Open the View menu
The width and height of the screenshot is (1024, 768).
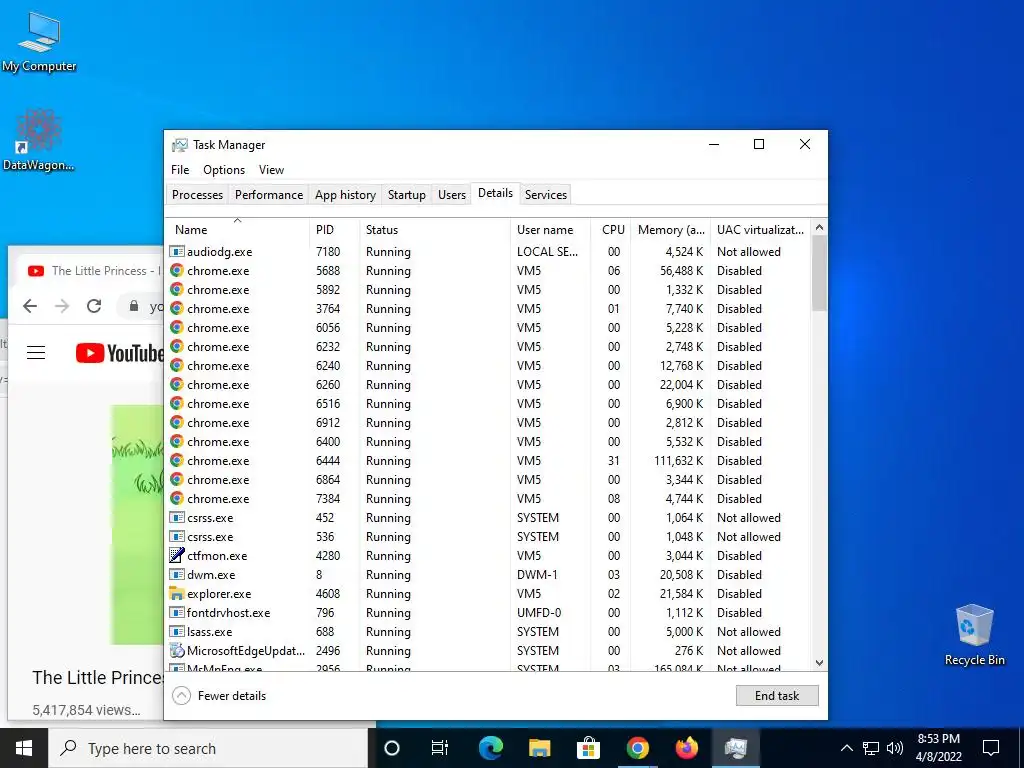[271, 170]
